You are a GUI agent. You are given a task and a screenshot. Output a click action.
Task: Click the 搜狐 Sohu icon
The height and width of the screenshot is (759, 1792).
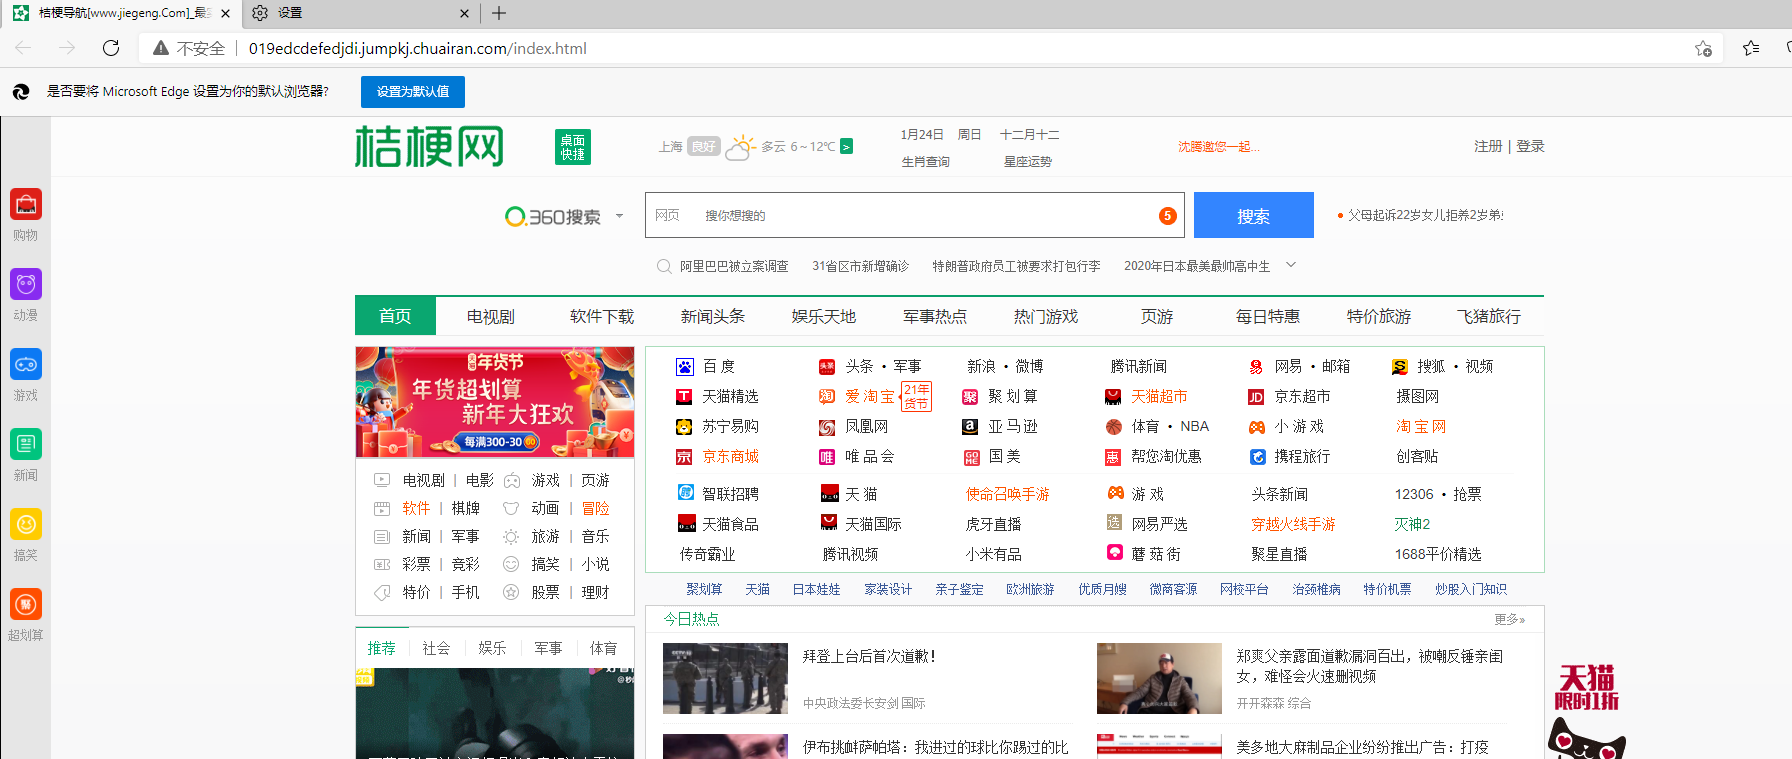coord(1400,367)
